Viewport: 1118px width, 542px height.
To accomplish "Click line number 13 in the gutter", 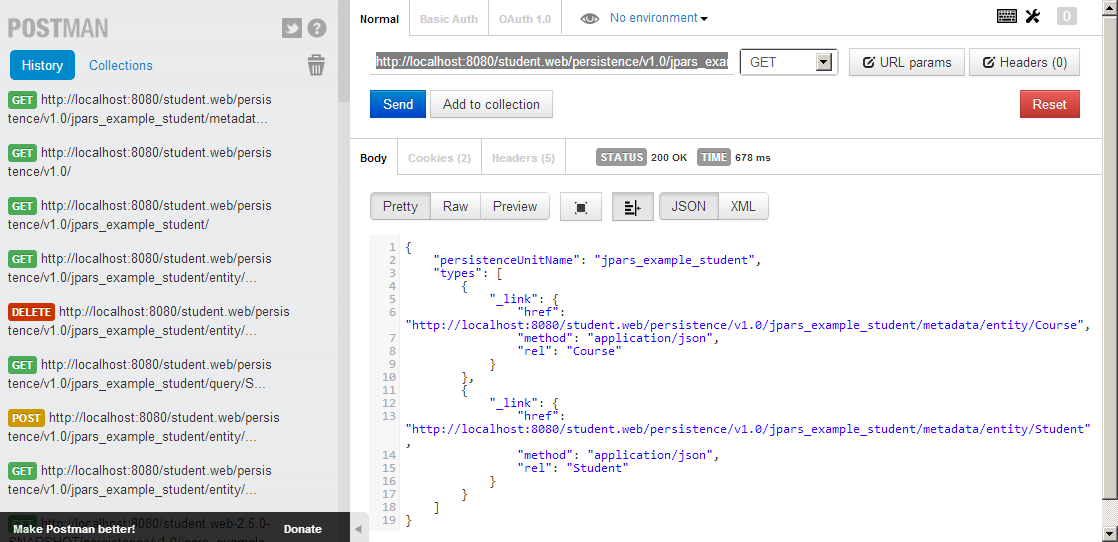I will coord(389,416).
